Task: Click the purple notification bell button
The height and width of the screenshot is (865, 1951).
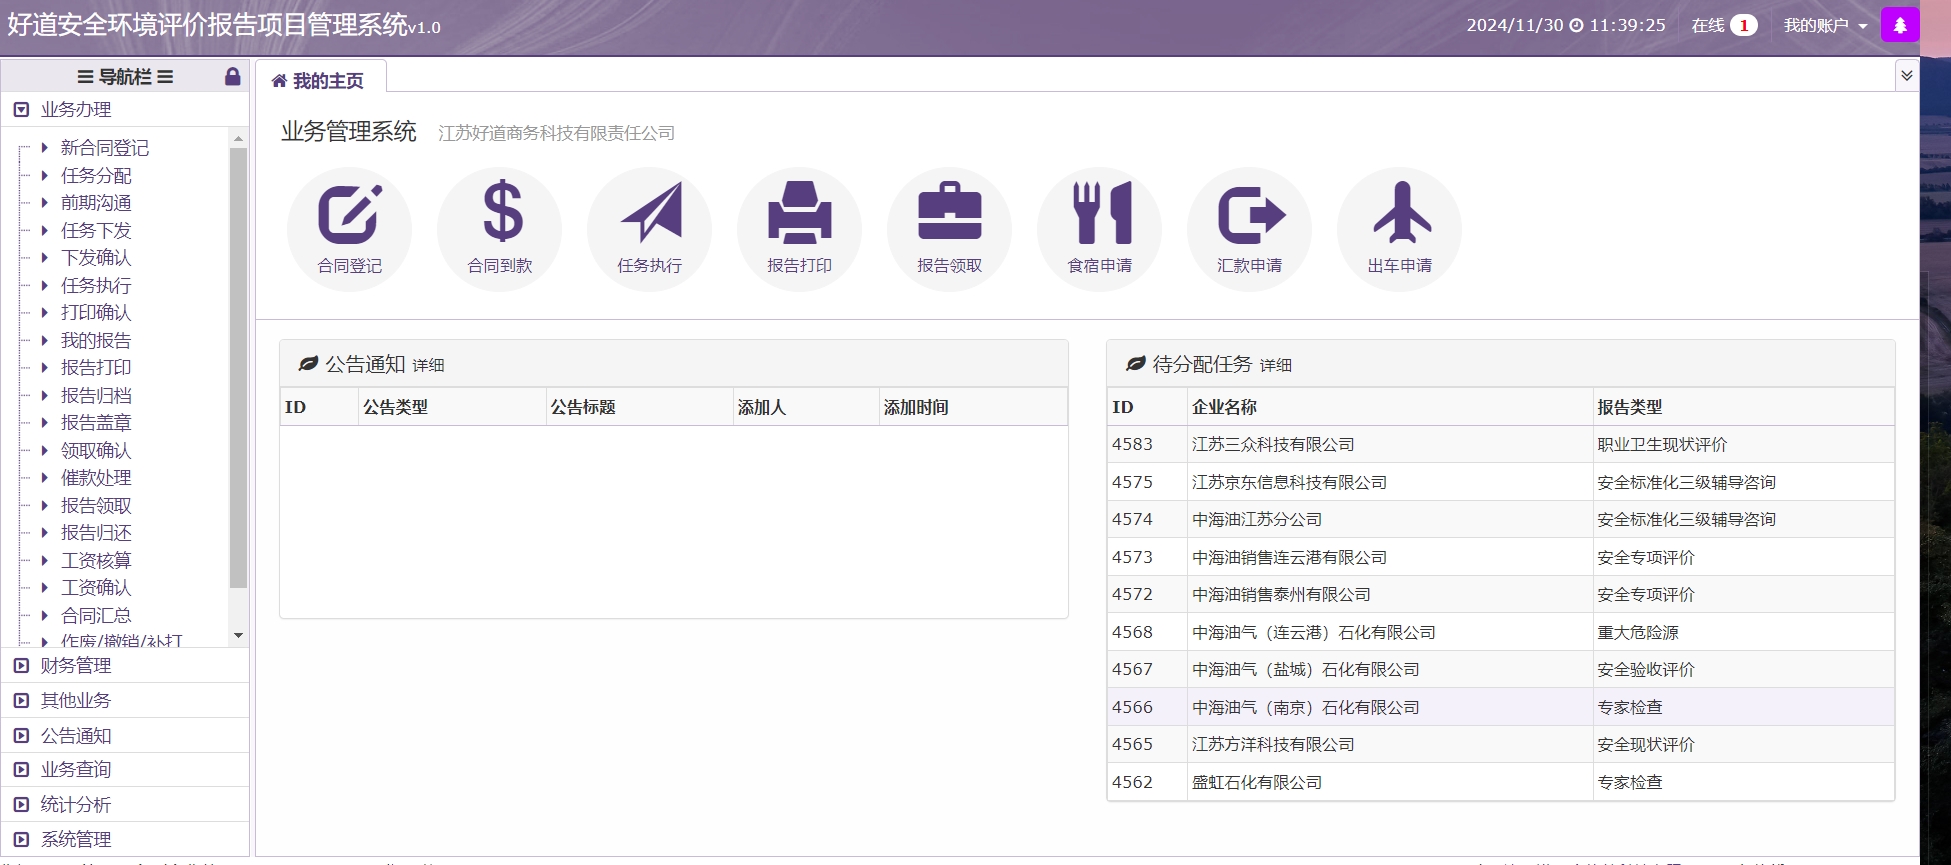Action: click(x=1899, y=25)
